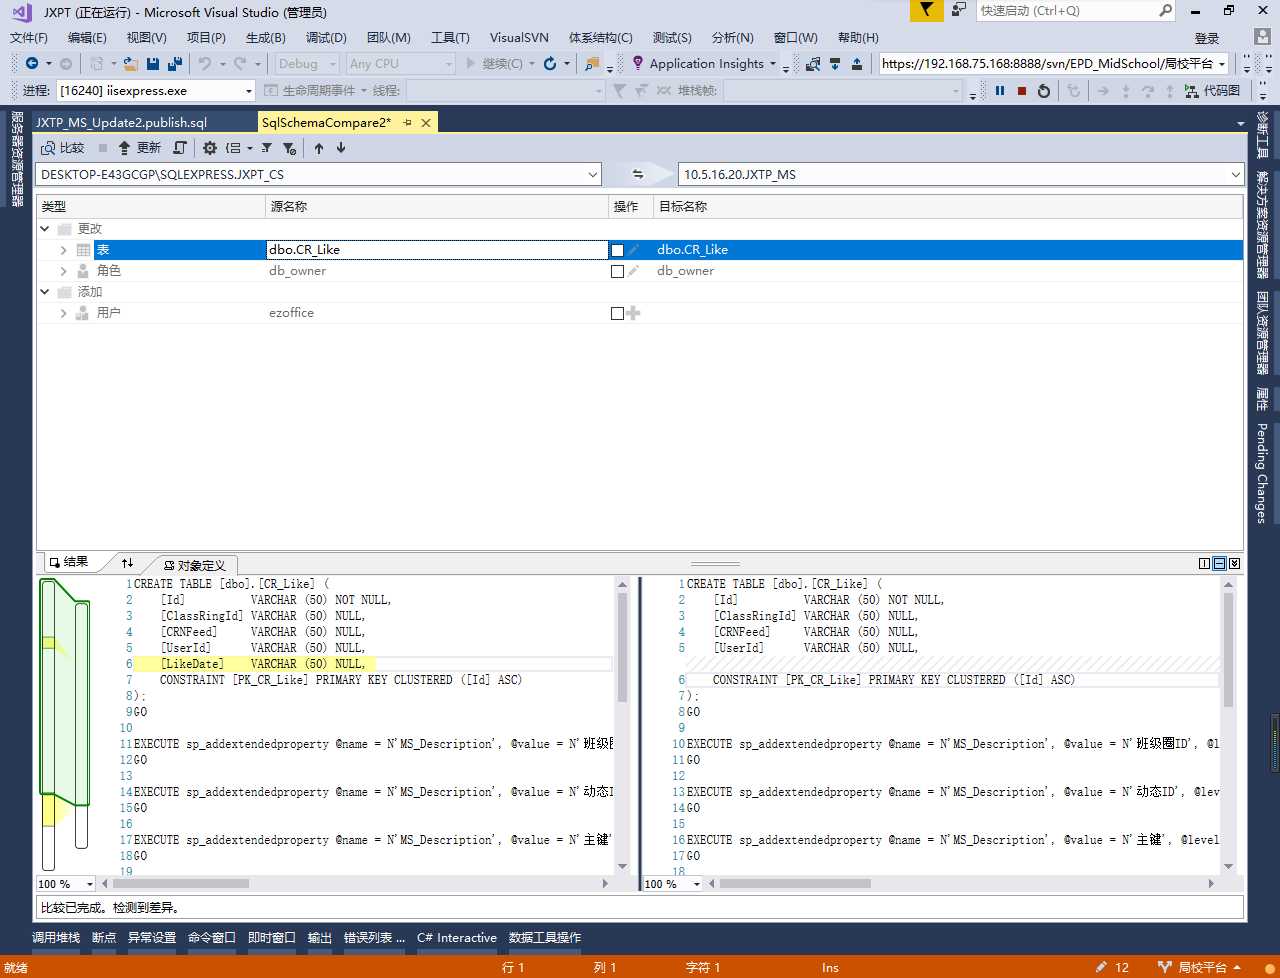
Task: Open the 错误列表 bottom window tab
Action: (x=374, y=937)
